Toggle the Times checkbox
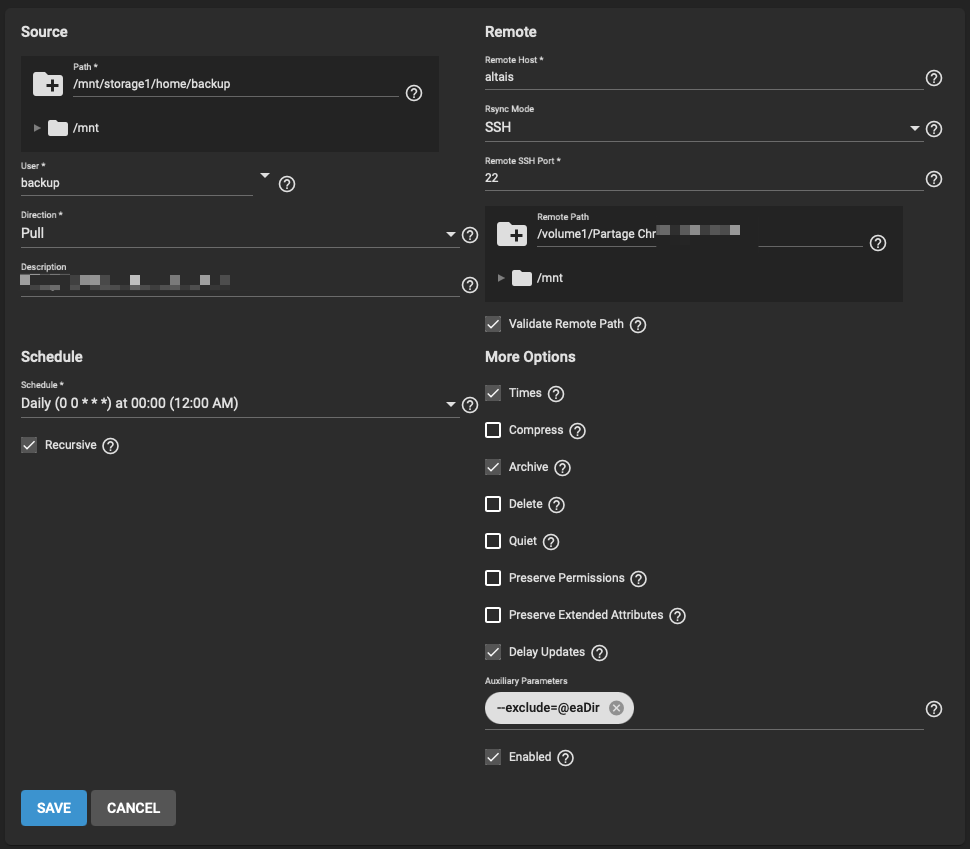Screen dimensions: 970x849 click(493, 393)
